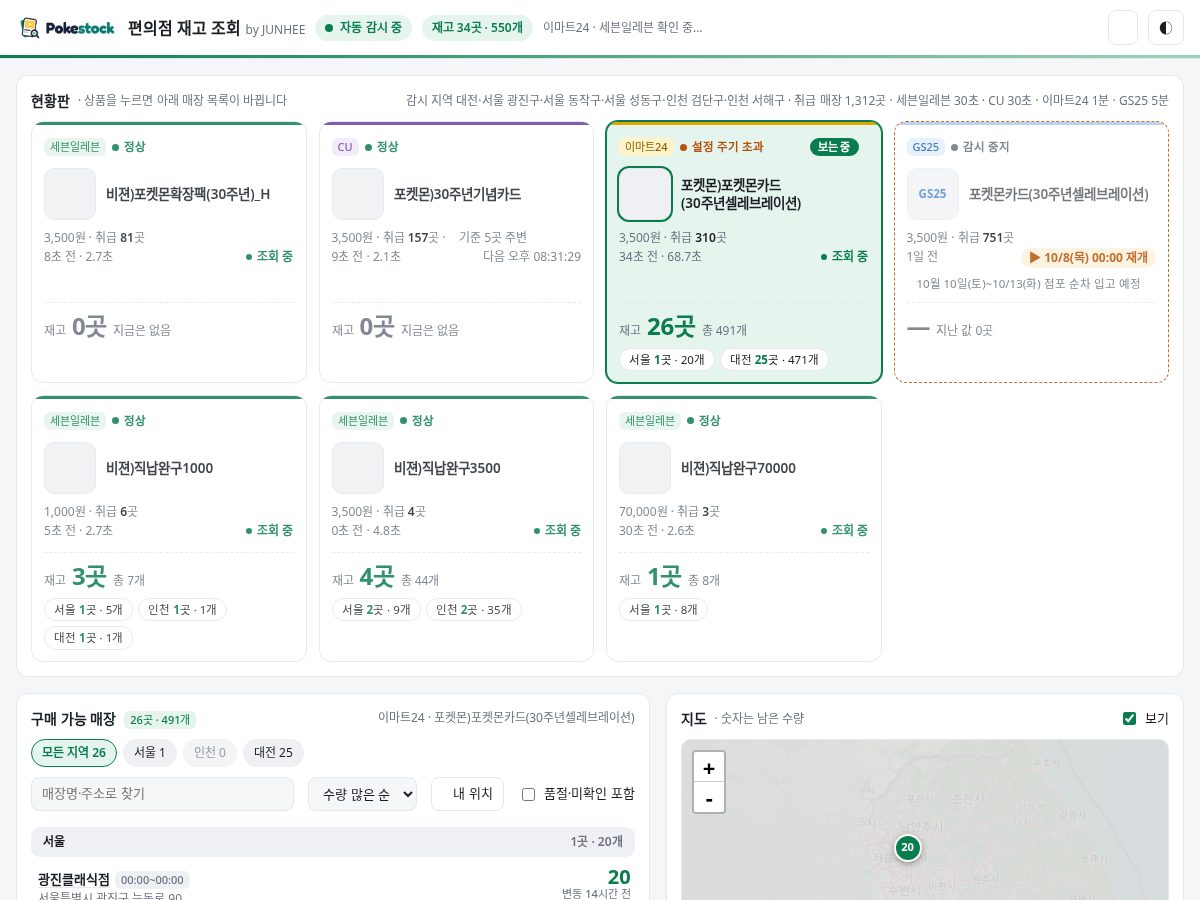Click the 내 위치 button
Viewport: 1200px width, 900px height.
(467, 794)
